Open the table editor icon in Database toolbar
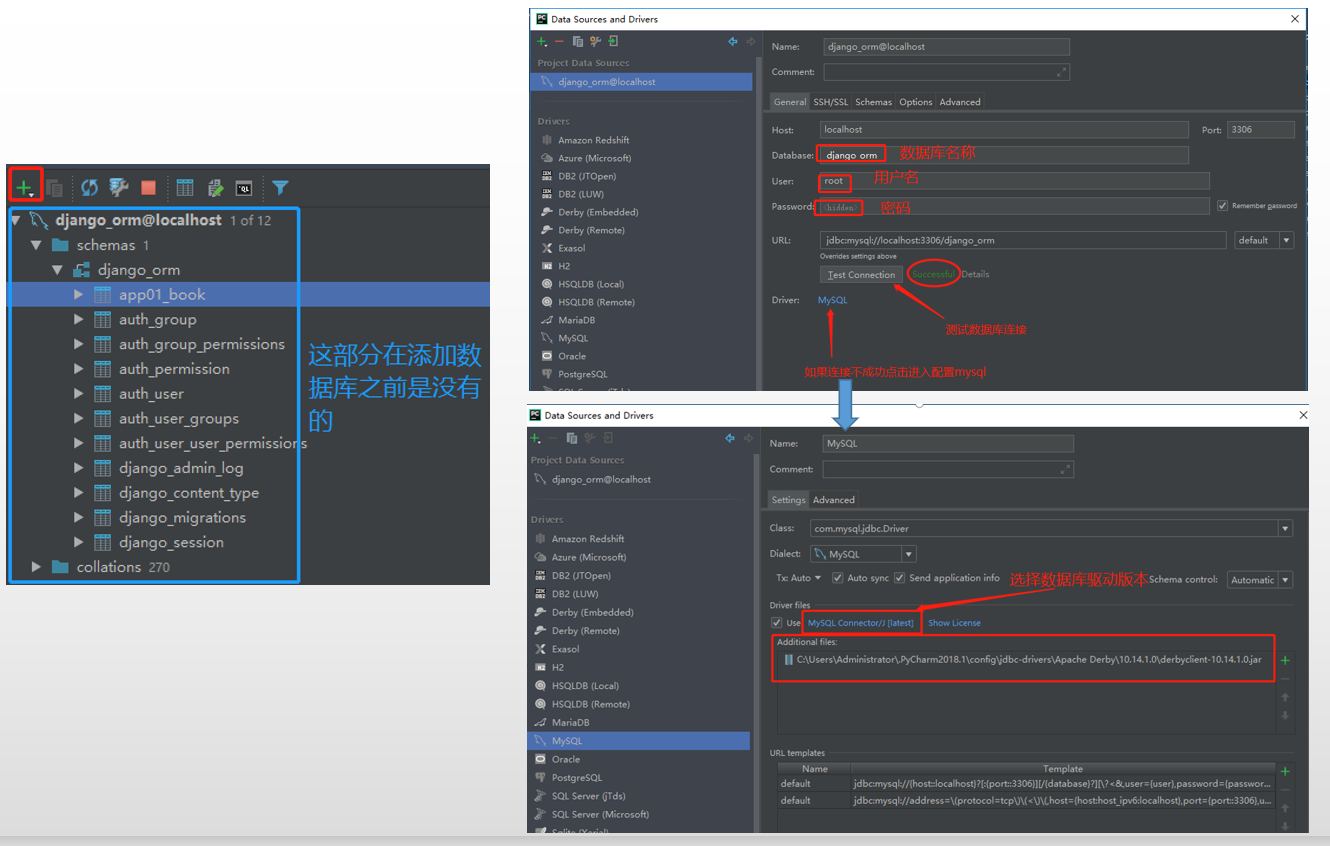 185,187
